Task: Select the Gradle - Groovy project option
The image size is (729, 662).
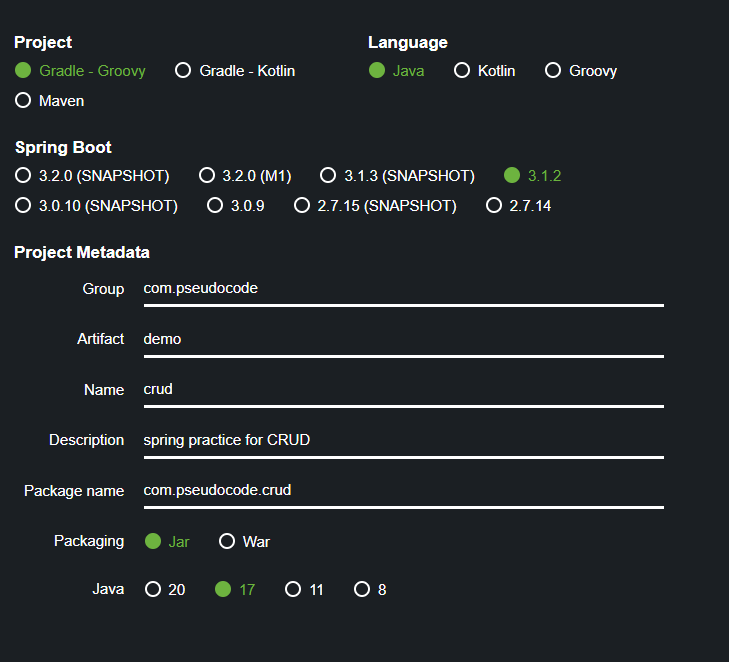Action: coord(80,71)
